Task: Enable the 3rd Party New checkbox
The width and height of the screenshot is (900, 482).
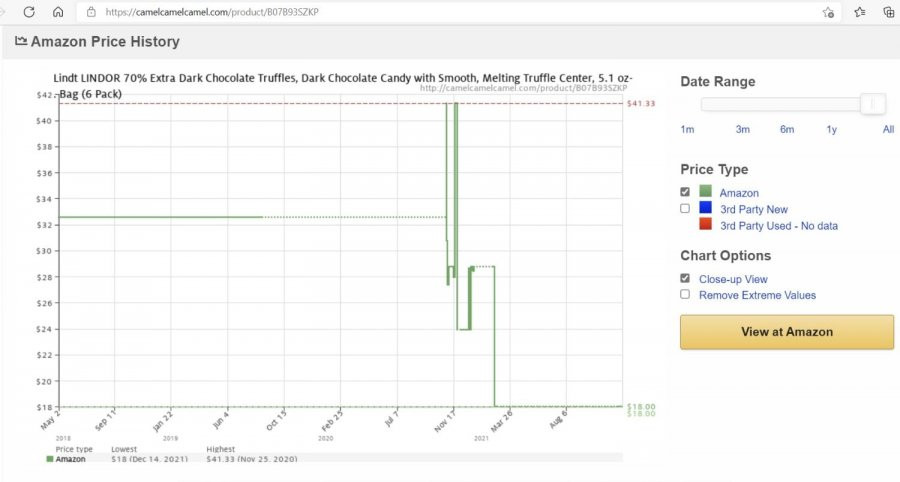Action: pyautogui.click(x=685, y=208)
